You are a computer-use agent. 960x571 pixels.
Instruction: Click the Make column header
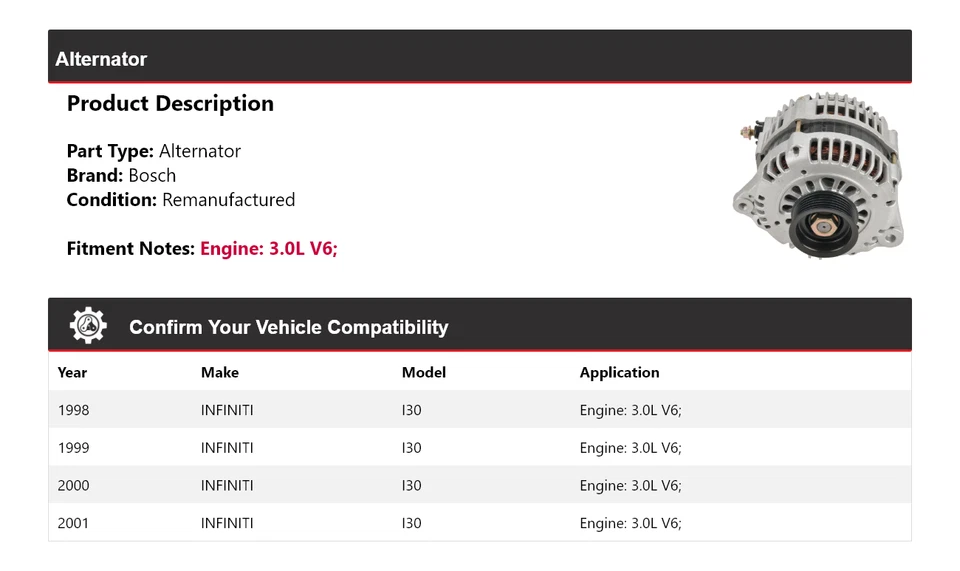(x=220, y=372)
